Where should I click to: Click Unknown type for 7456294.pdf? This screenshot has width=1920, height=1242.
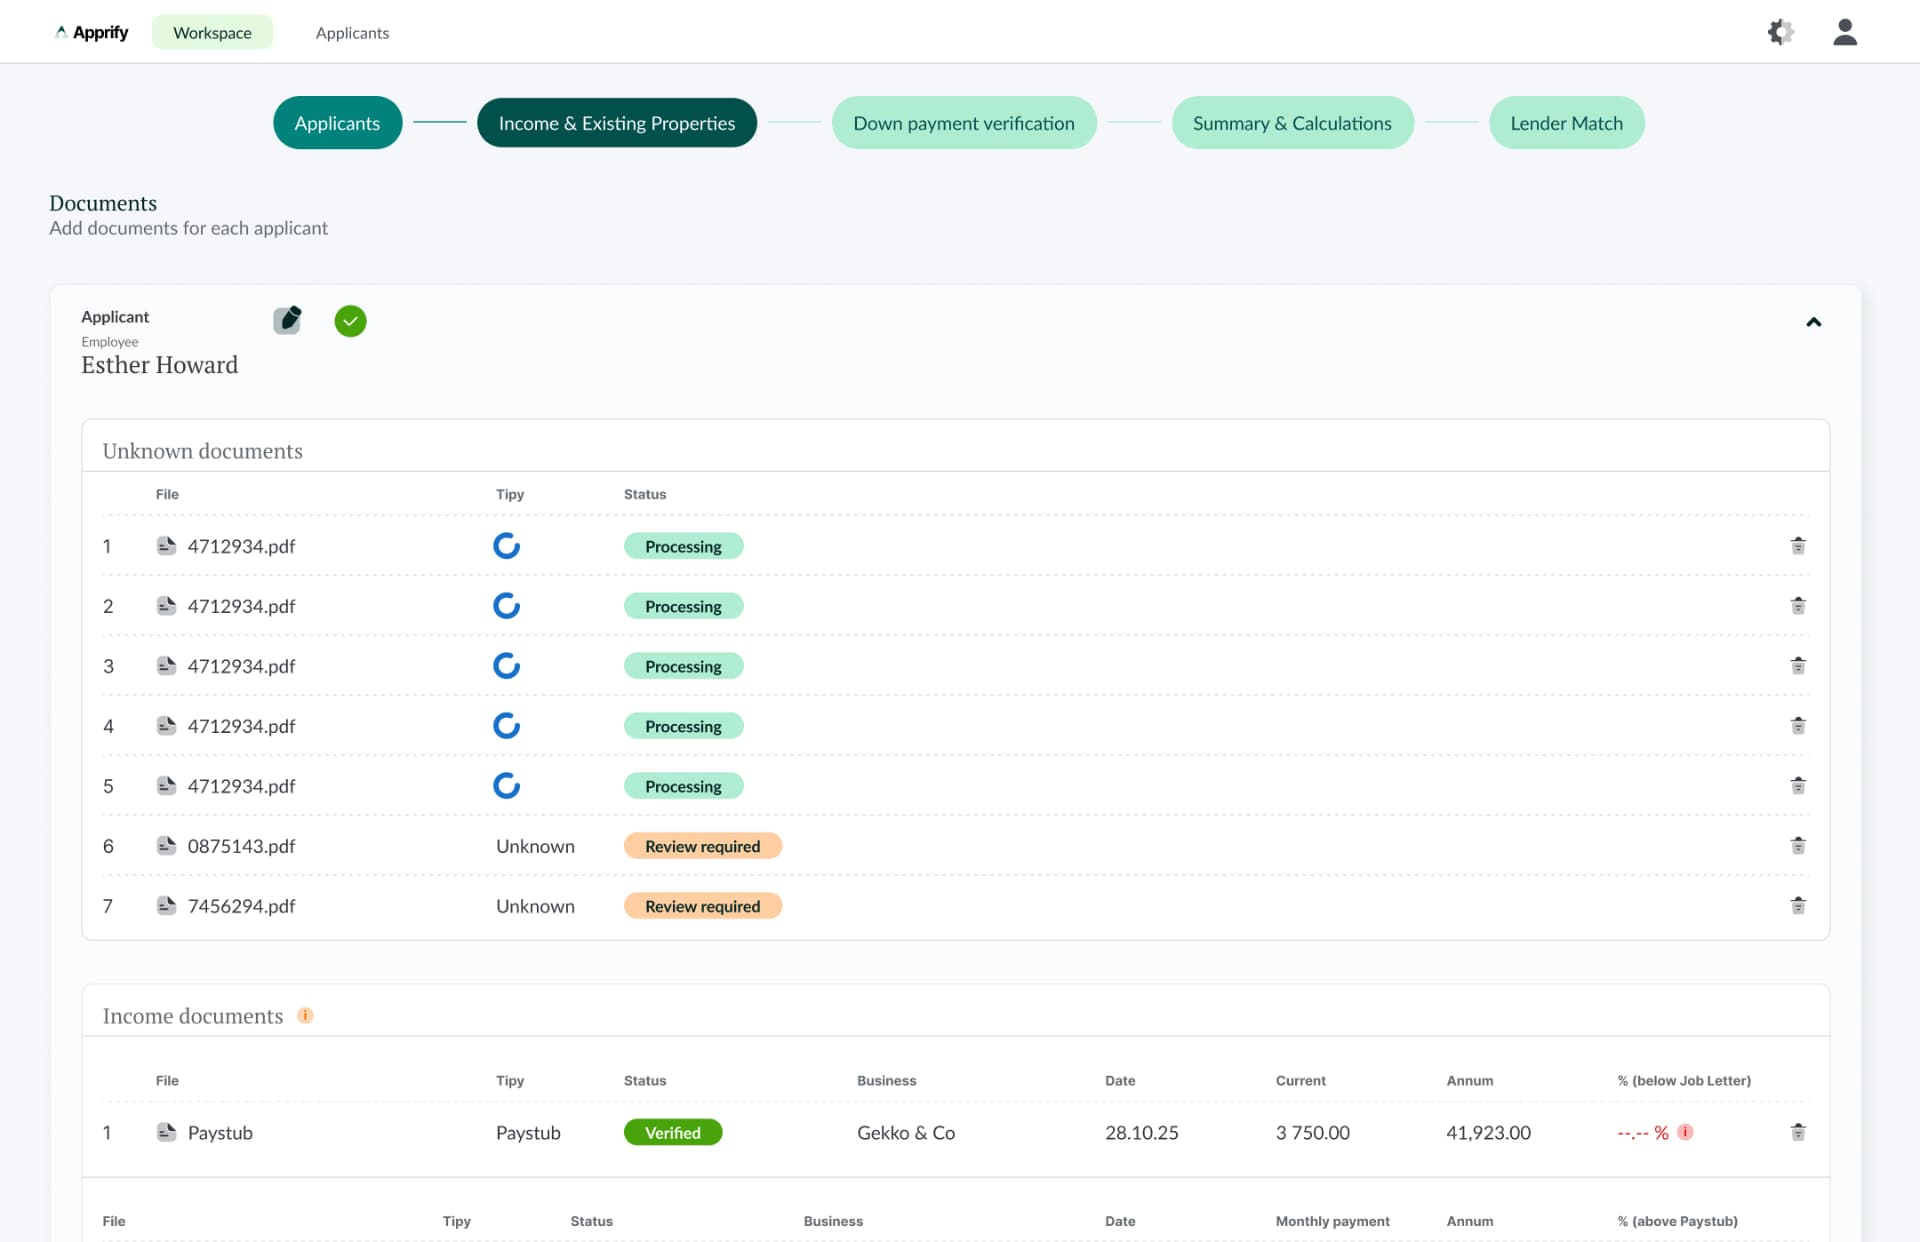click(535, 906)
